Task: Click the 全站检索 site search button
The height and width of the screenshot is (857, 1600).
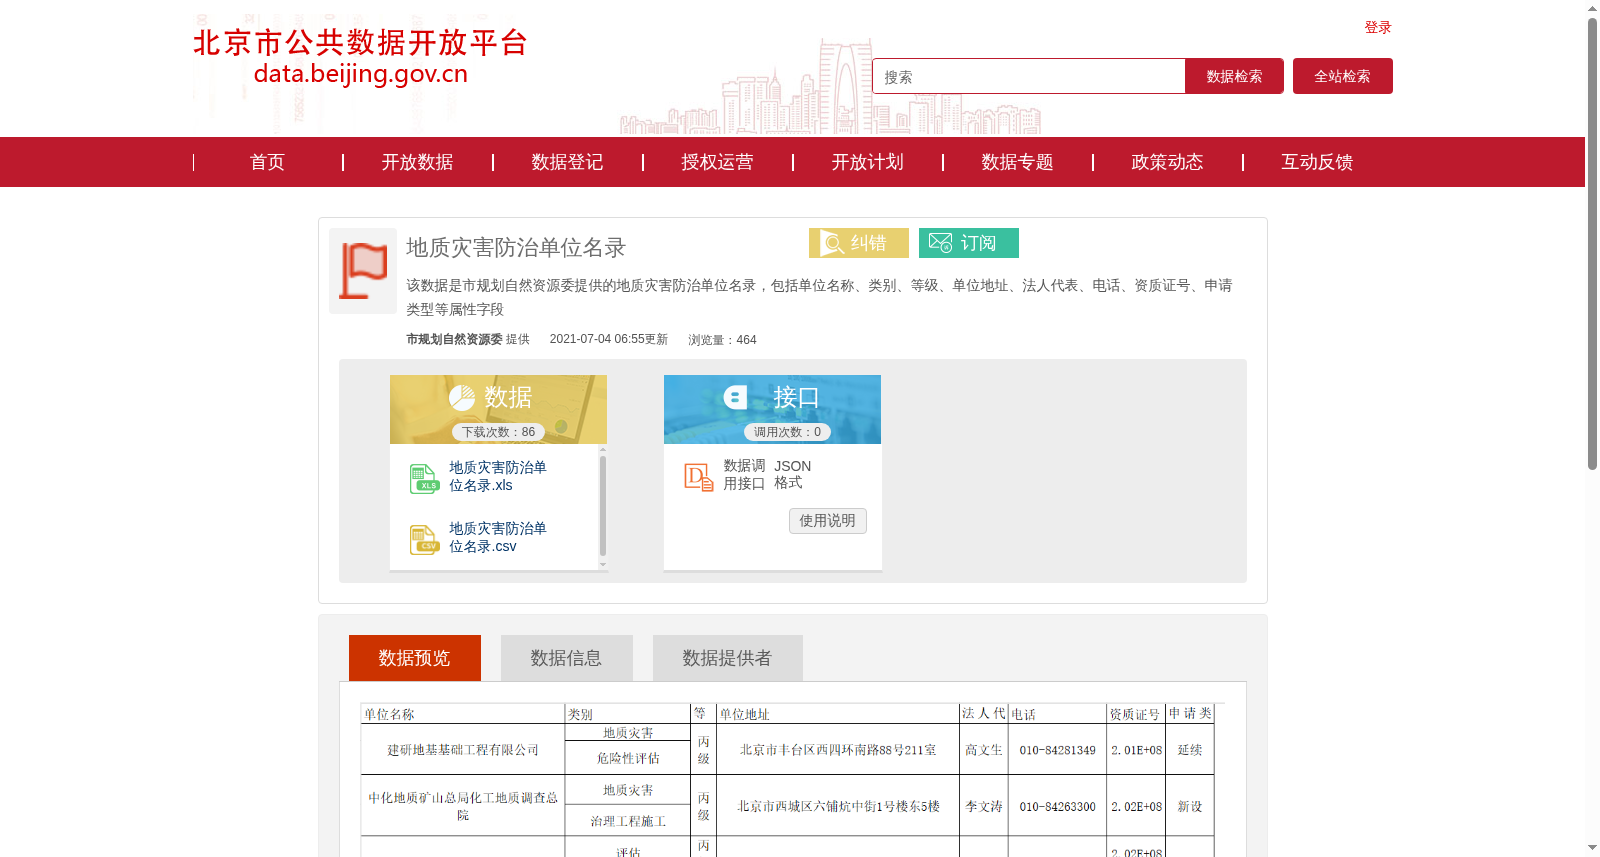Action: pyautogui.click(x=1343, y=76)
